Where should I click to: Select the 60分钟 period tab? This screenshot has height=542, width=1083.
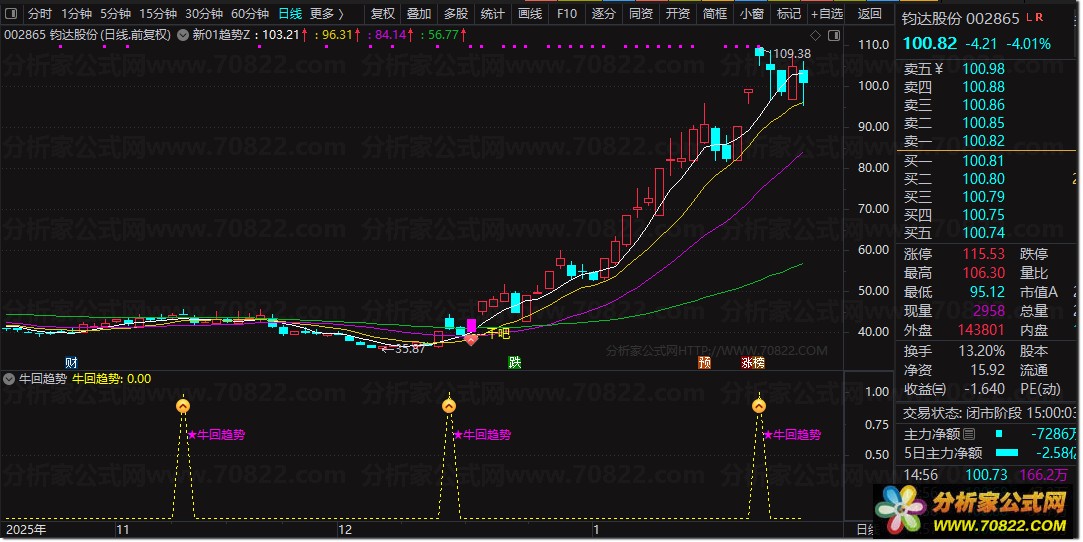[249, 13]
